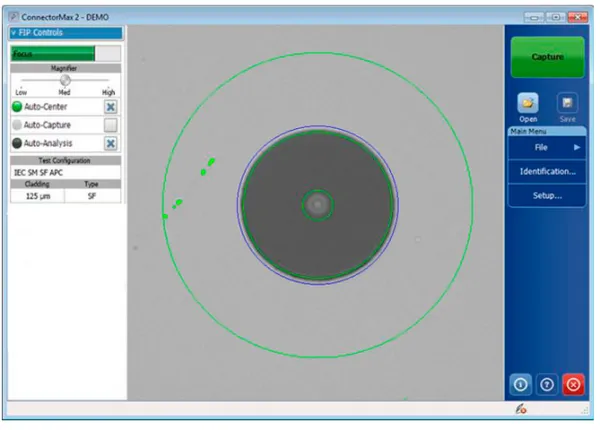Click the Magnifier slider knob
The width and height of the screenshot is (600, 430).
(x=65, y=79)
